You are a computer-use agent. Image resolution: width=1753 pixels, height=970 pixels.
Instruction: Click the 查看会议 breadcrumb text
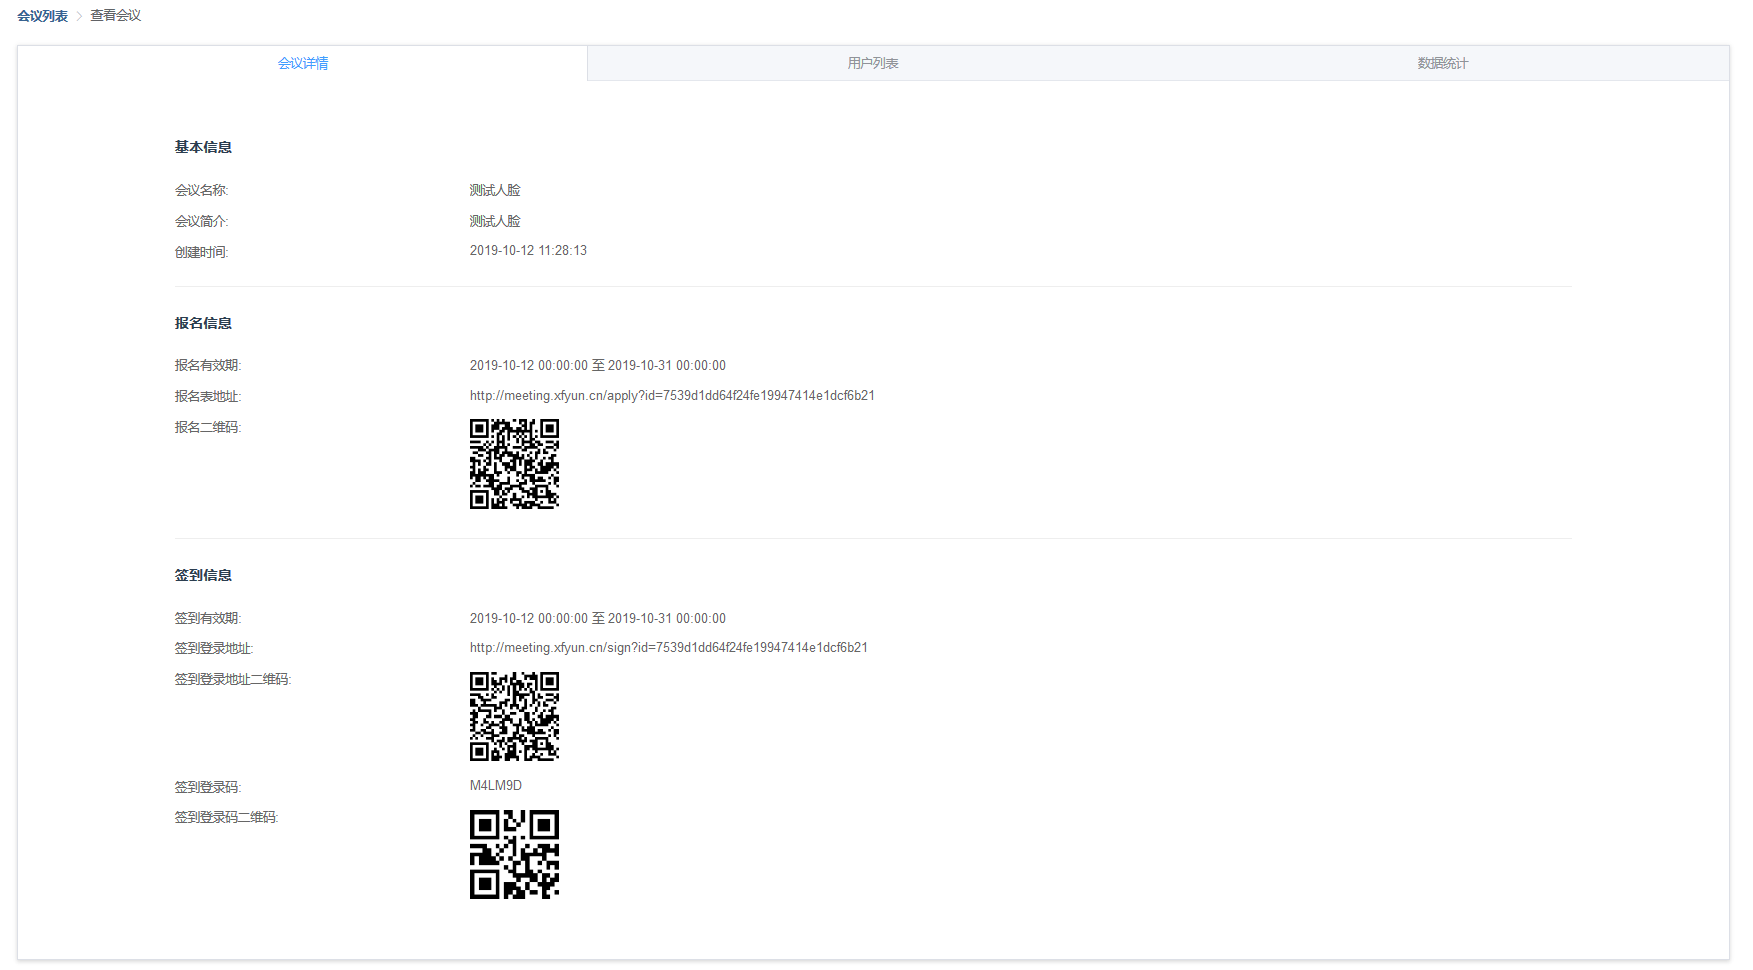coord(116,16)
